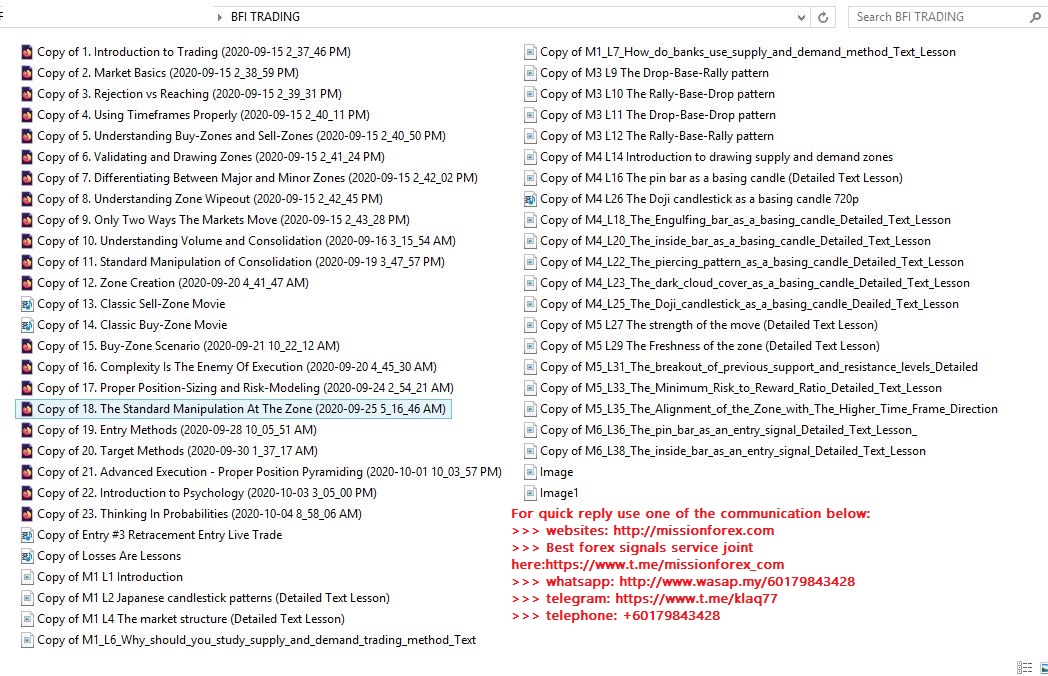1048x676 pixels.
Task: Click the icon of 'Copy of 19. Entry Methods'
Action: (27, 430)
